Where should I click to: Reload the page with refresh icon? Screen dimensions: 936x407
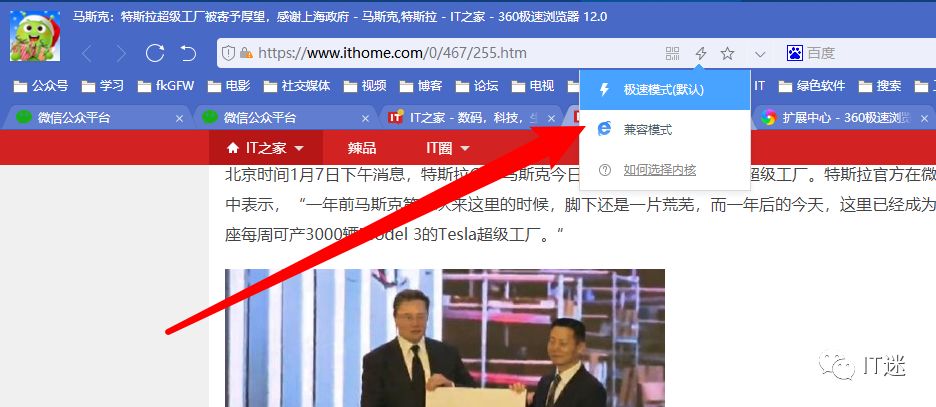click(155, 53)
